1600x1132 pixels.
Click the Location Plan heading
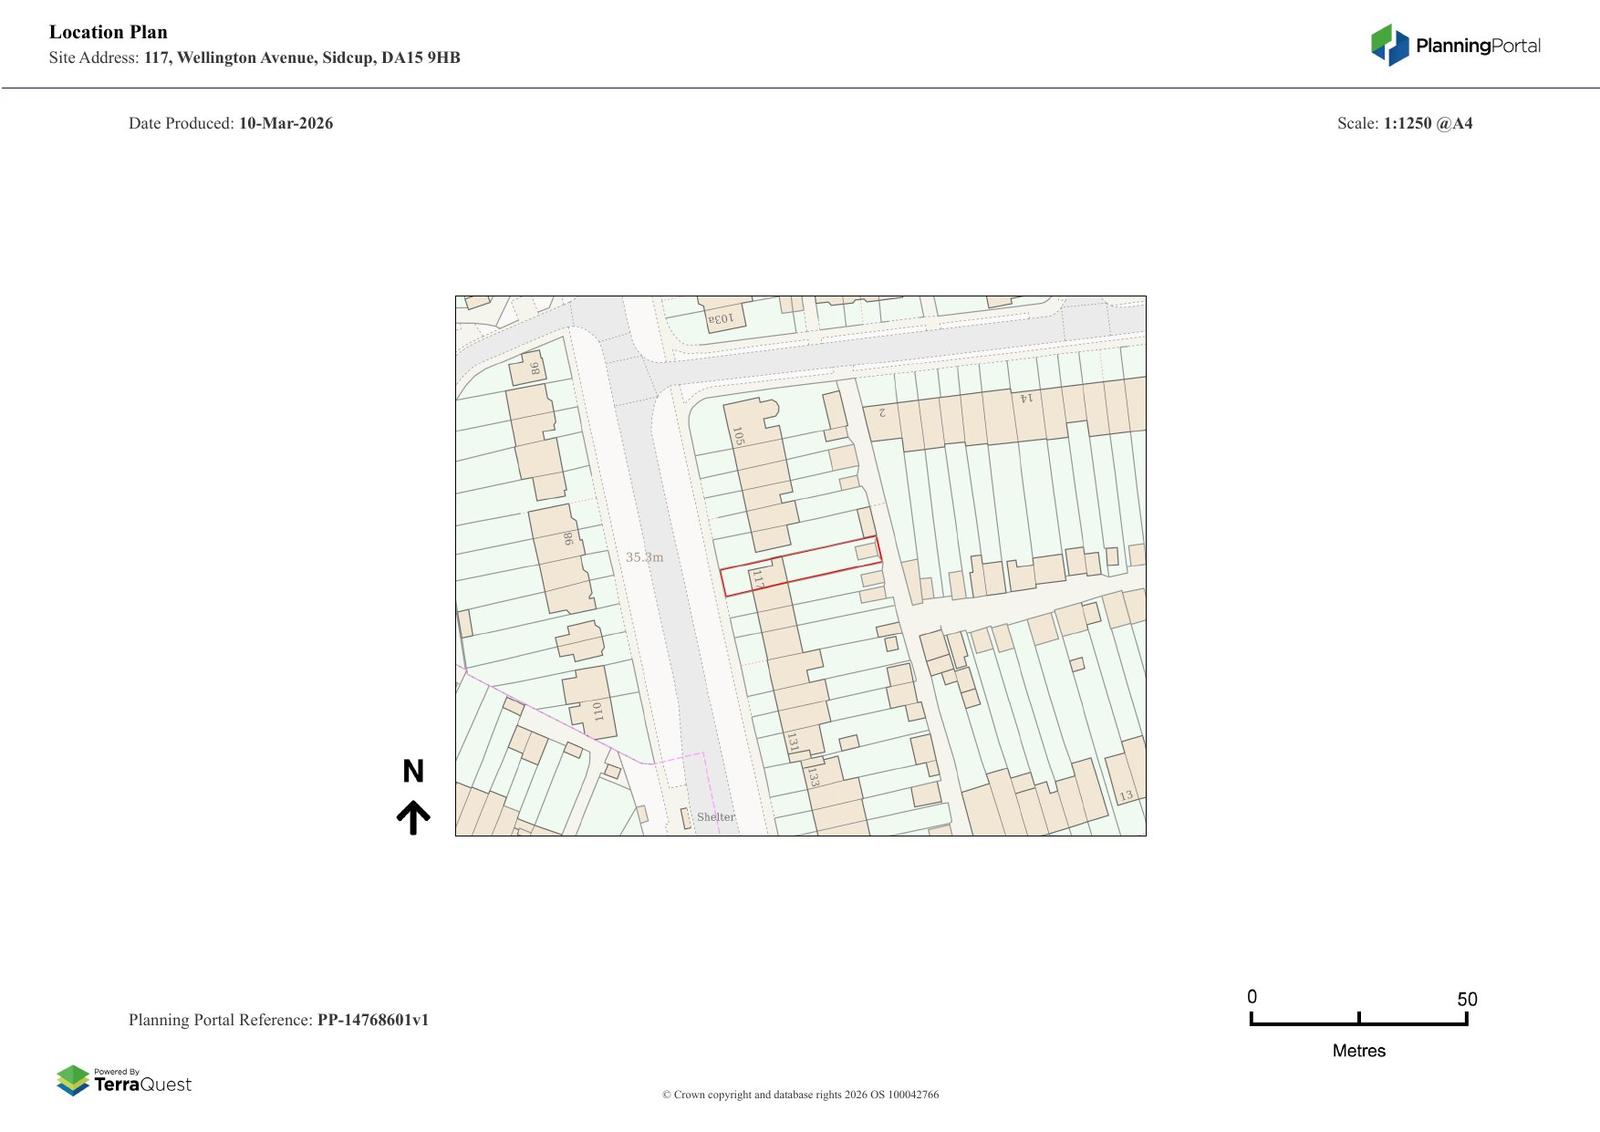(x=108, y=32)
